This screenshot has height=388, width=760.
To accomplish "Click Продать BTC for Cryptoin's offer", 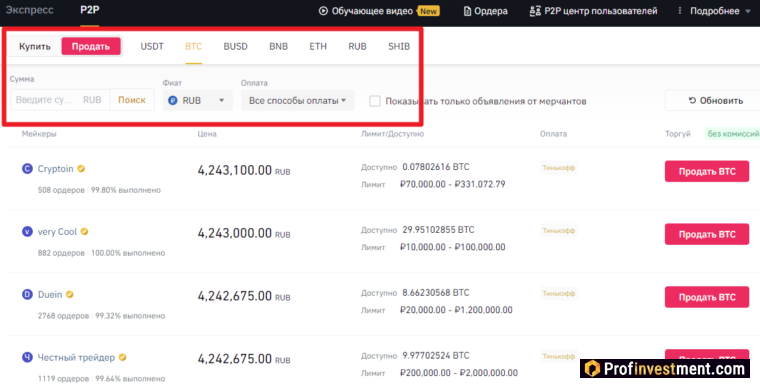I will 707,171.
